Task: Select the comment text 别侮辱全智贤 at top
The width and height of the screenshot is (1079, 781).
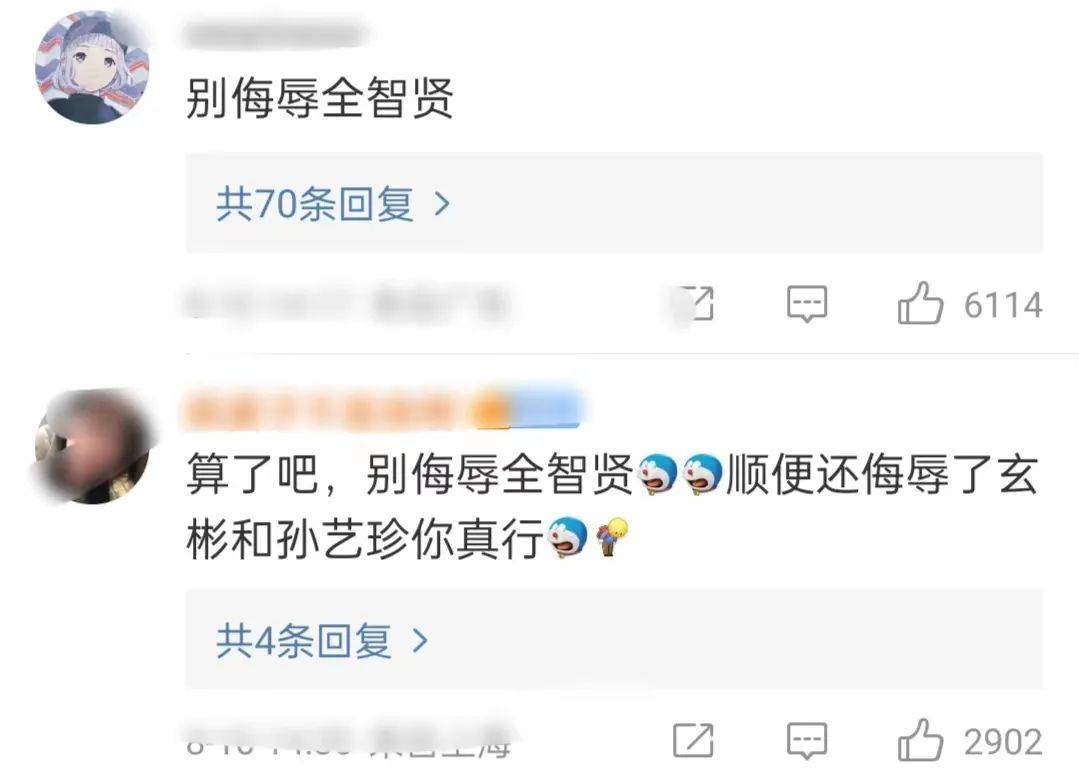Action: [x=319, y=98]
